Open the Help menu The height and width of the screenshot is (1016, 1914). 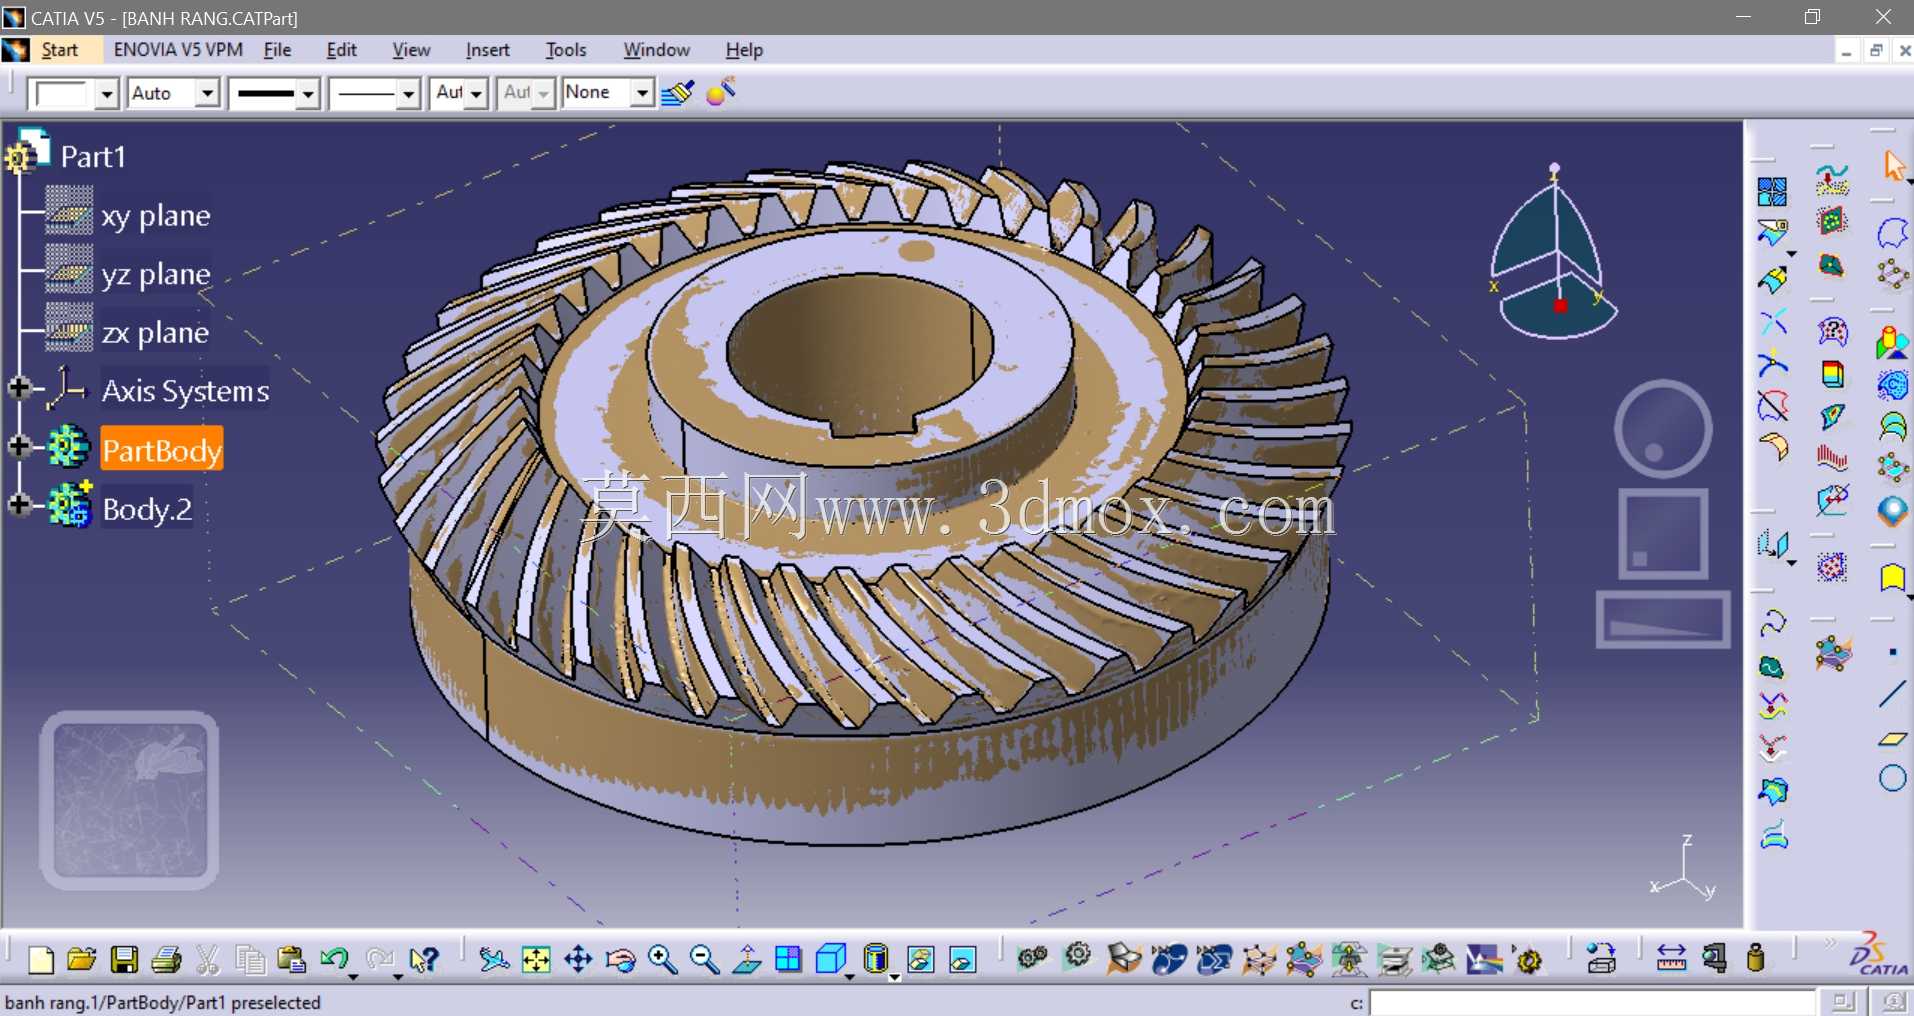[x=744, y=50]
